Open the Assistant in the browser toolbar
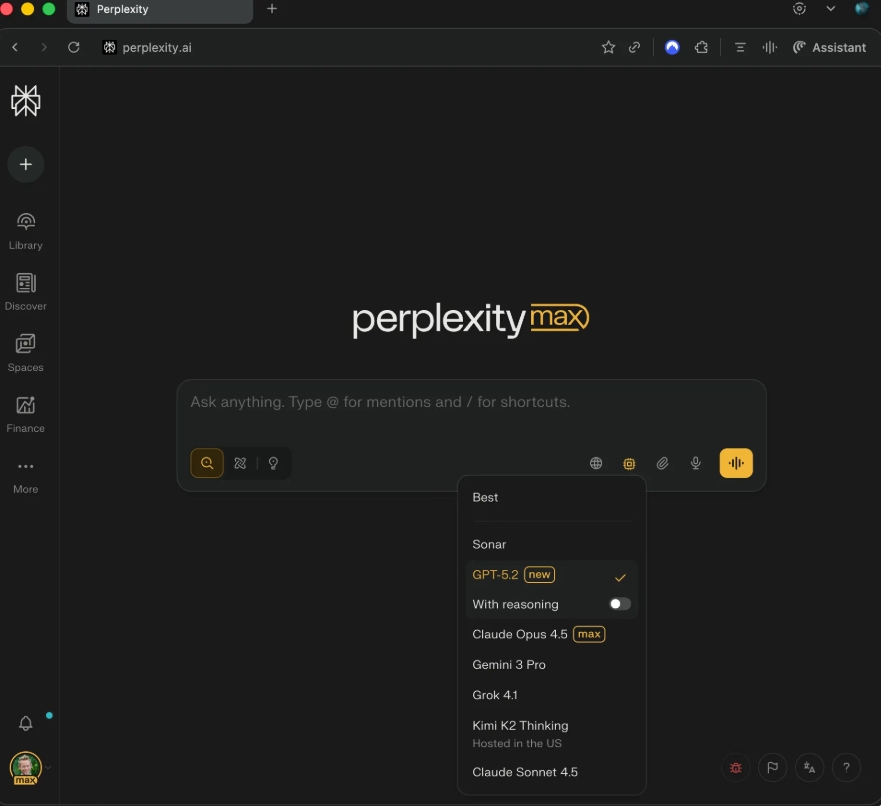Viewport: 881px width, 806px height. [x=830, y=47]
